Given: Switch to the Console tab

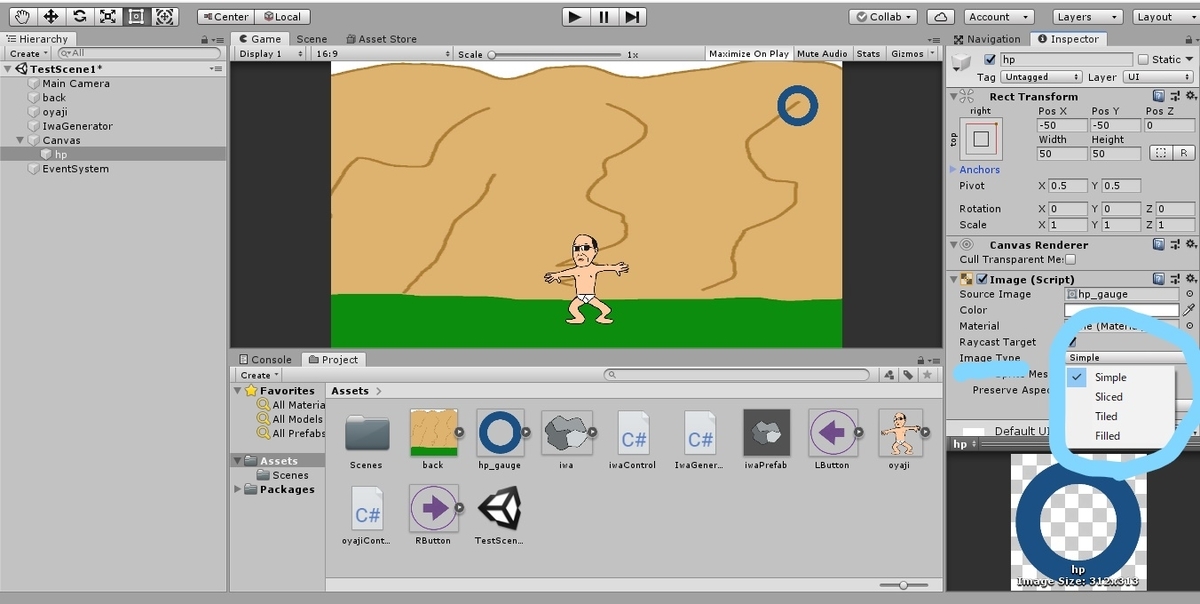Looking at the screenshot, I should (265, 359).
